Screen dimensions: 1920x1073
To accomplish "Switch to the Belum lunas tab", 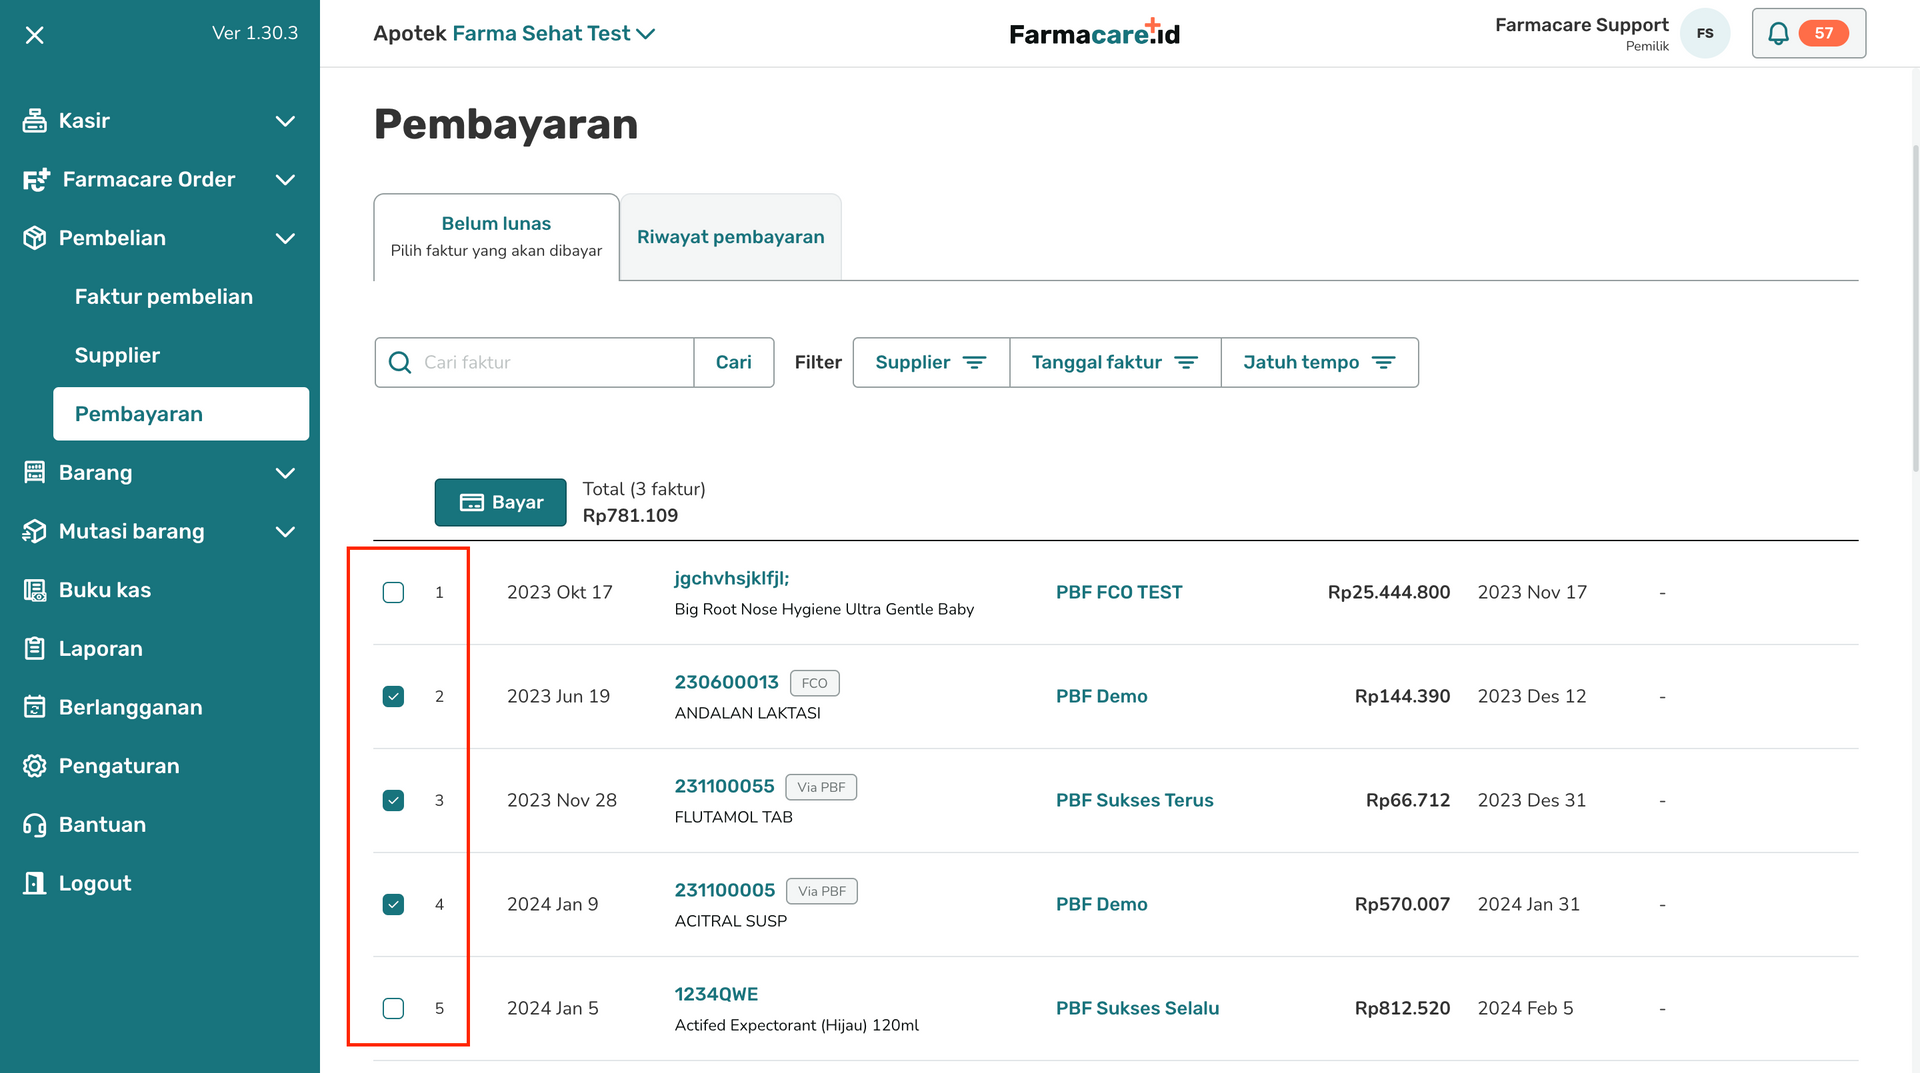I will click(497, 237).
